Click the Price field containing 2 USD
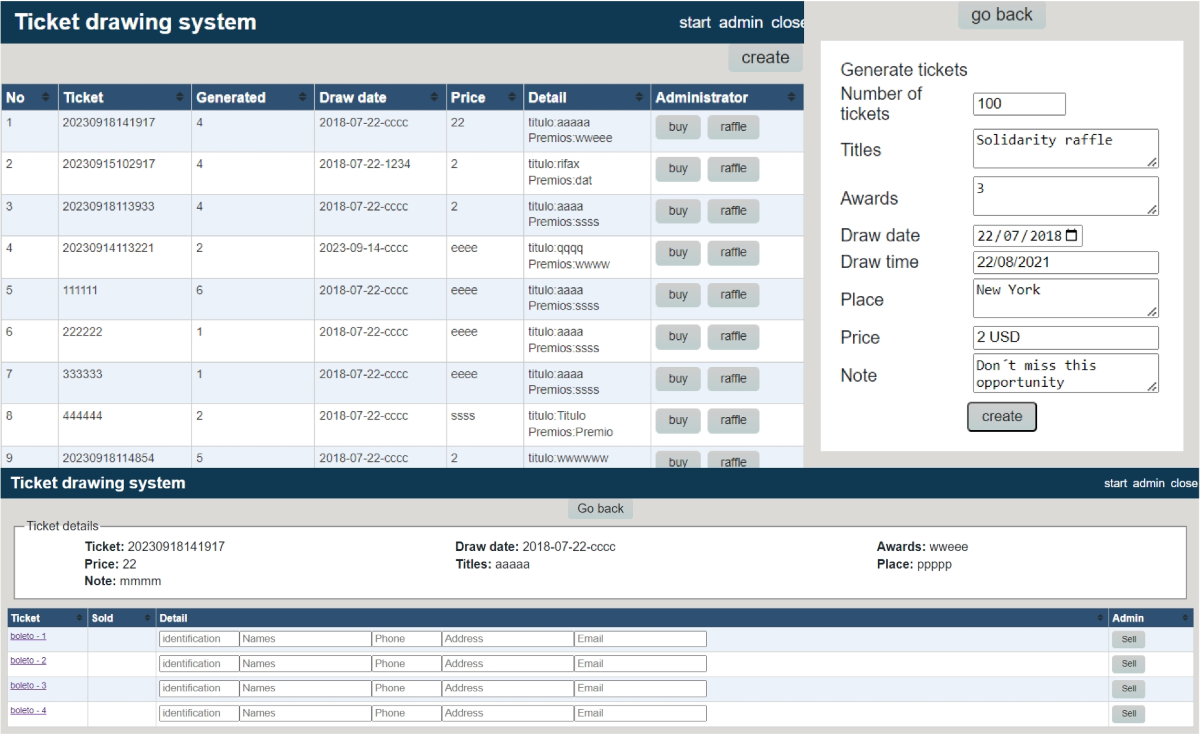This screenshot has width=1200, height=735. pyautogui.click(x=1065, y=338)
